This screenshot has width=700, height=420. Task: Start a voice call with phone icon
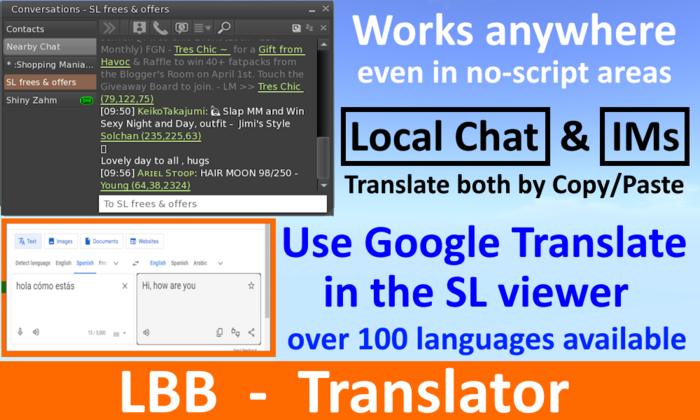coord(160,28)
